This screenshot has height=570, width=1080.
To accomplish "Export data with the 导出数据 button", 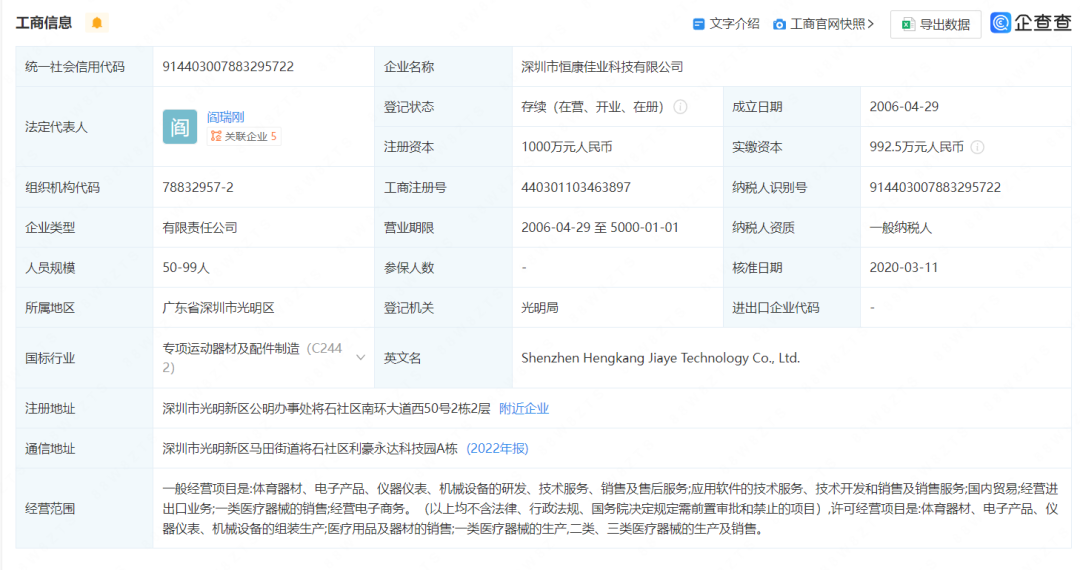I will (935, 24).
